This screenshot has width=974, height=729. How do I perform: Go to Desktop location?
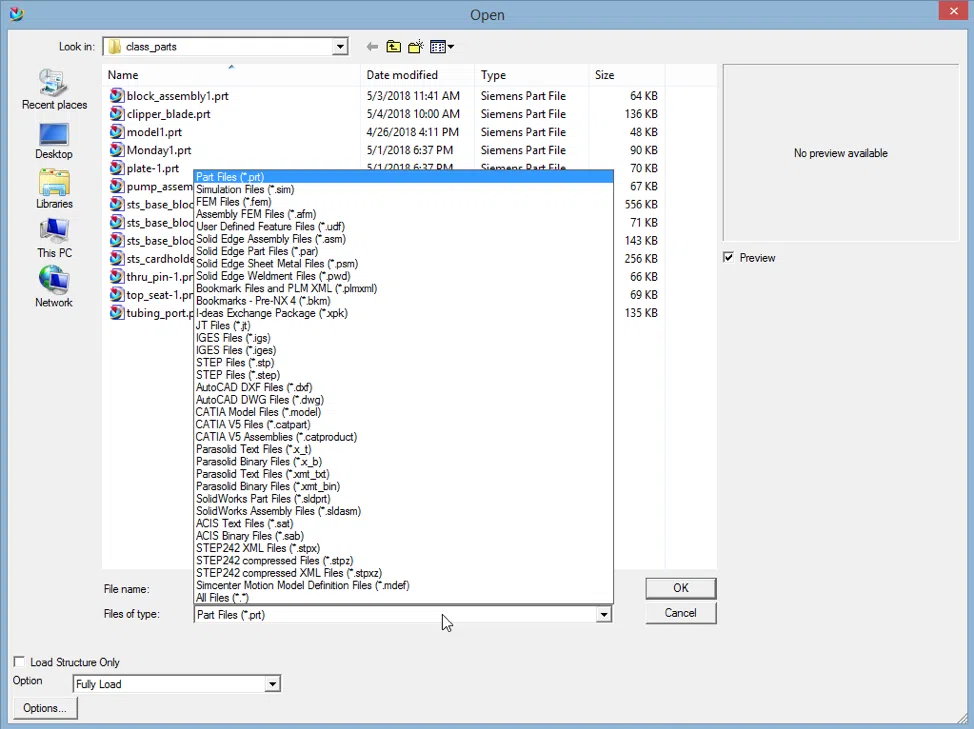click(x=53, y=141)
